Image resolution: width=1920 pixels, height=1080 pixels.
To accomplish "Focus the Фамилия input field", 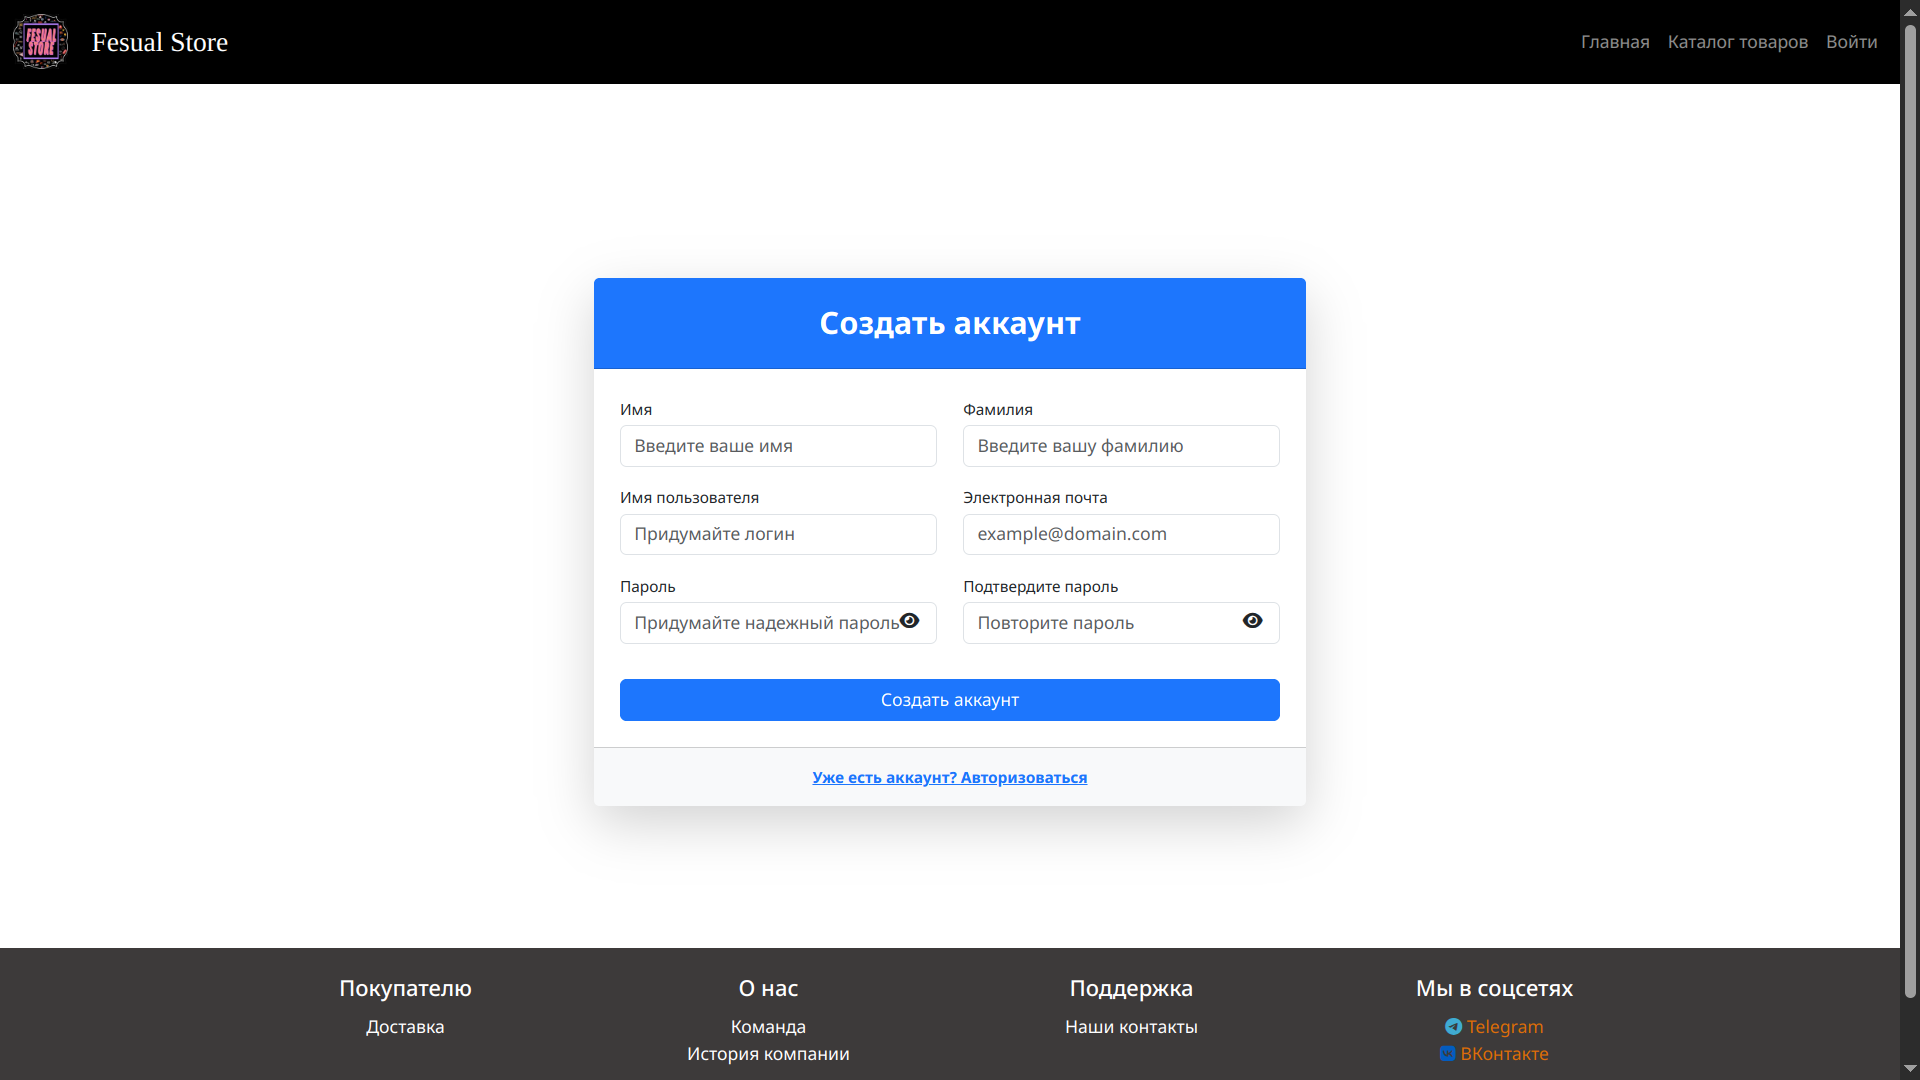I will (1120, 446).
